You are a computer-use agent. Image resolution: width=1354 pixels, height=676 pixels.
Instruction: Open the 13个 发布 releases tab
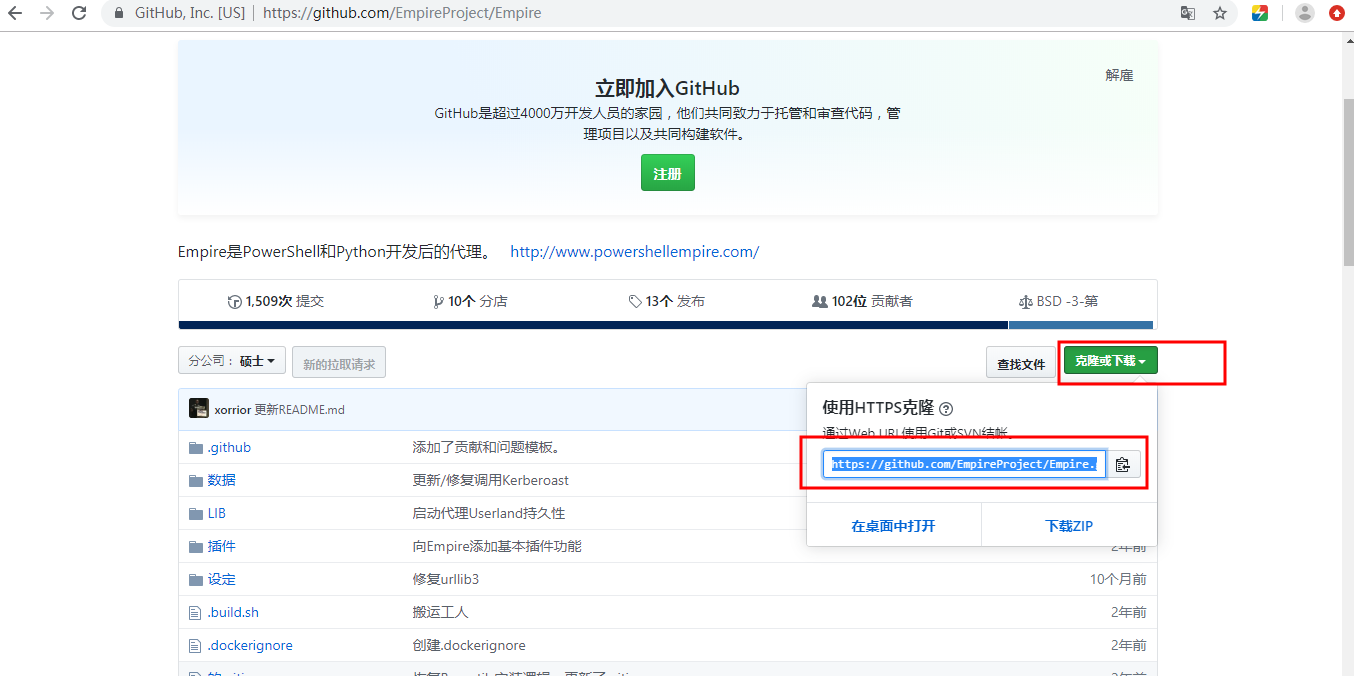point(666,301)
